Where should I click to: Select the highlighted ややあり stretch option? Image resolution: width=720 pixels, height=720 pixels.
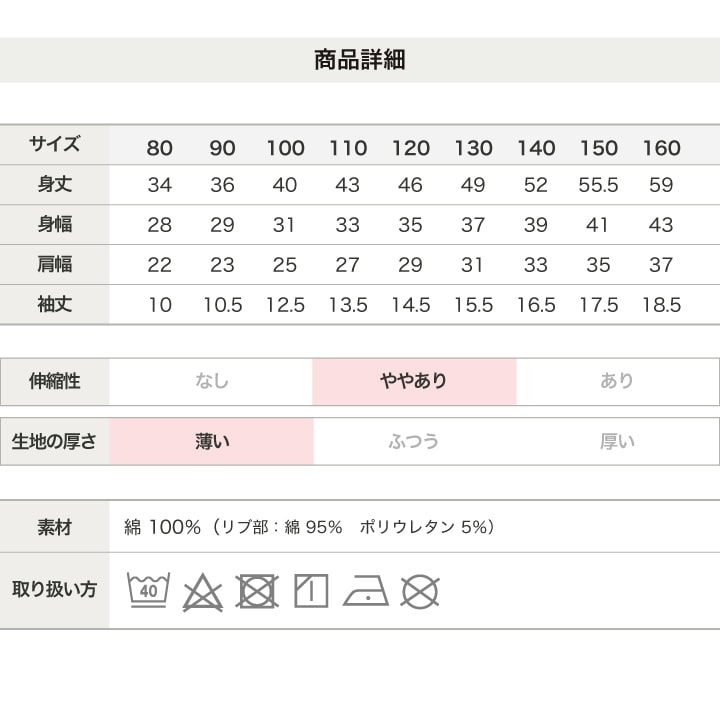pos(414,381)
